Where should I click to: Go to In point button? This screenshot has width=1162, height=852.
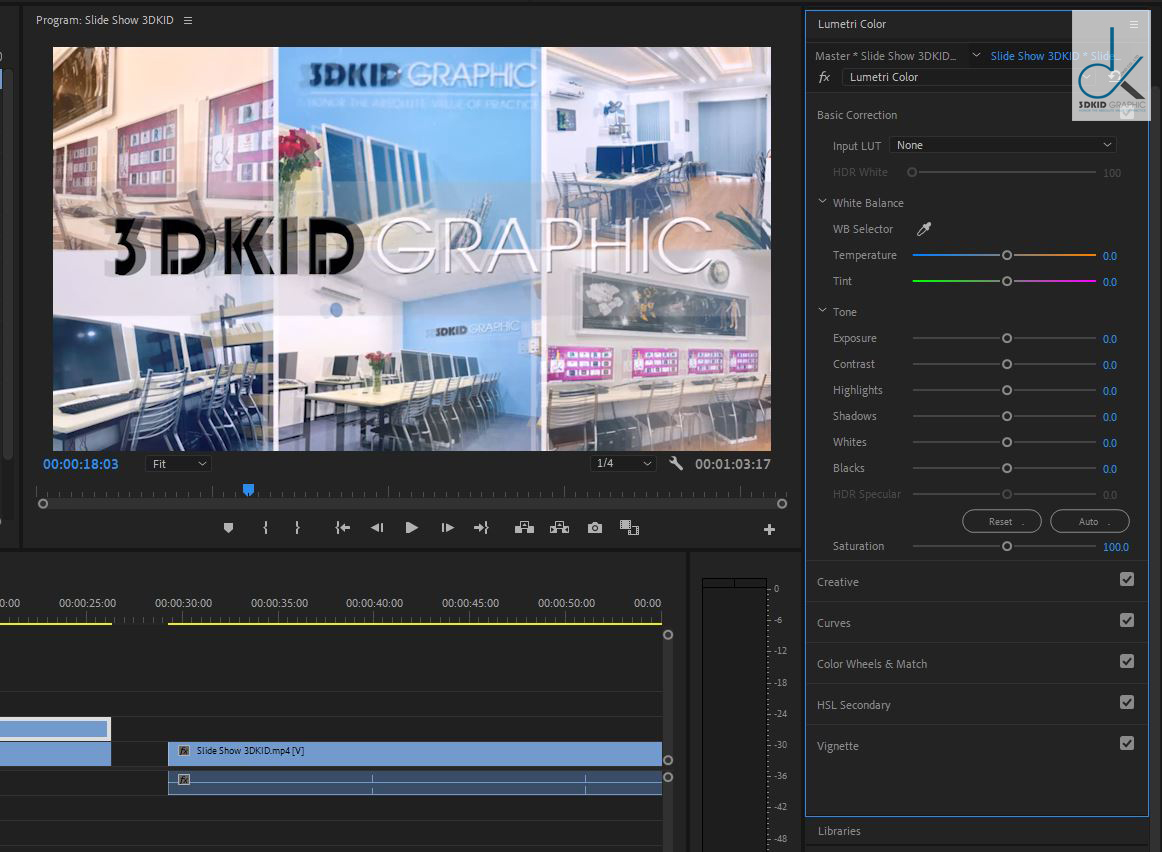342,527
